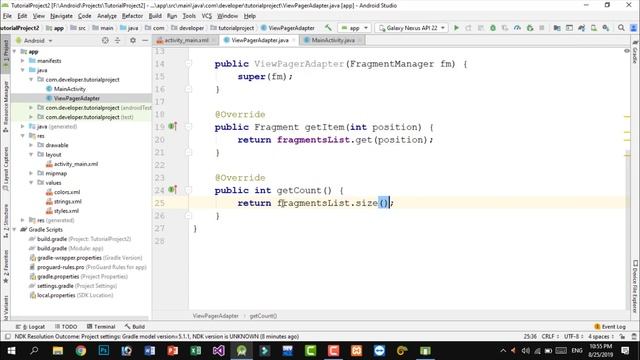Expand the mipmap folder
The image size is (640, 360).
click(31, 173)
